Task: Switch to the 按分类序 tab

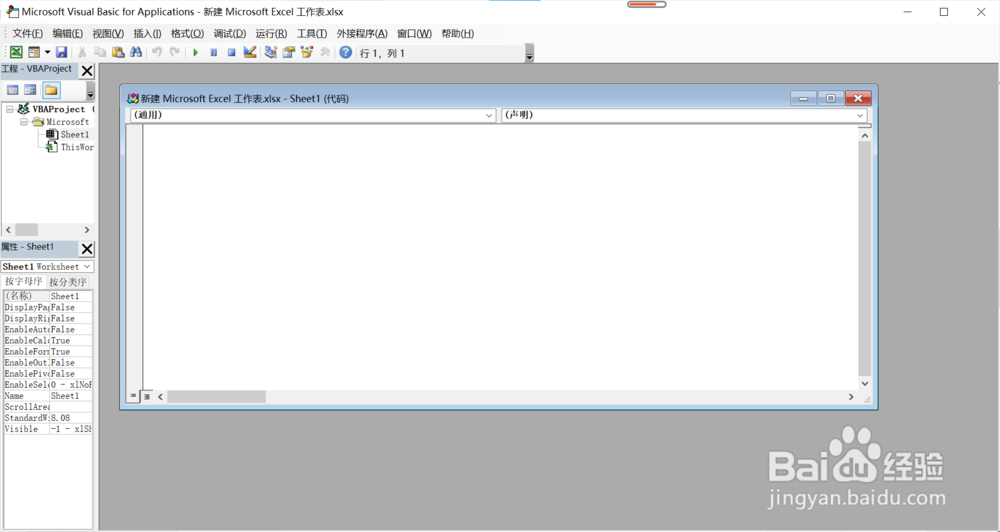Action: 68,281
